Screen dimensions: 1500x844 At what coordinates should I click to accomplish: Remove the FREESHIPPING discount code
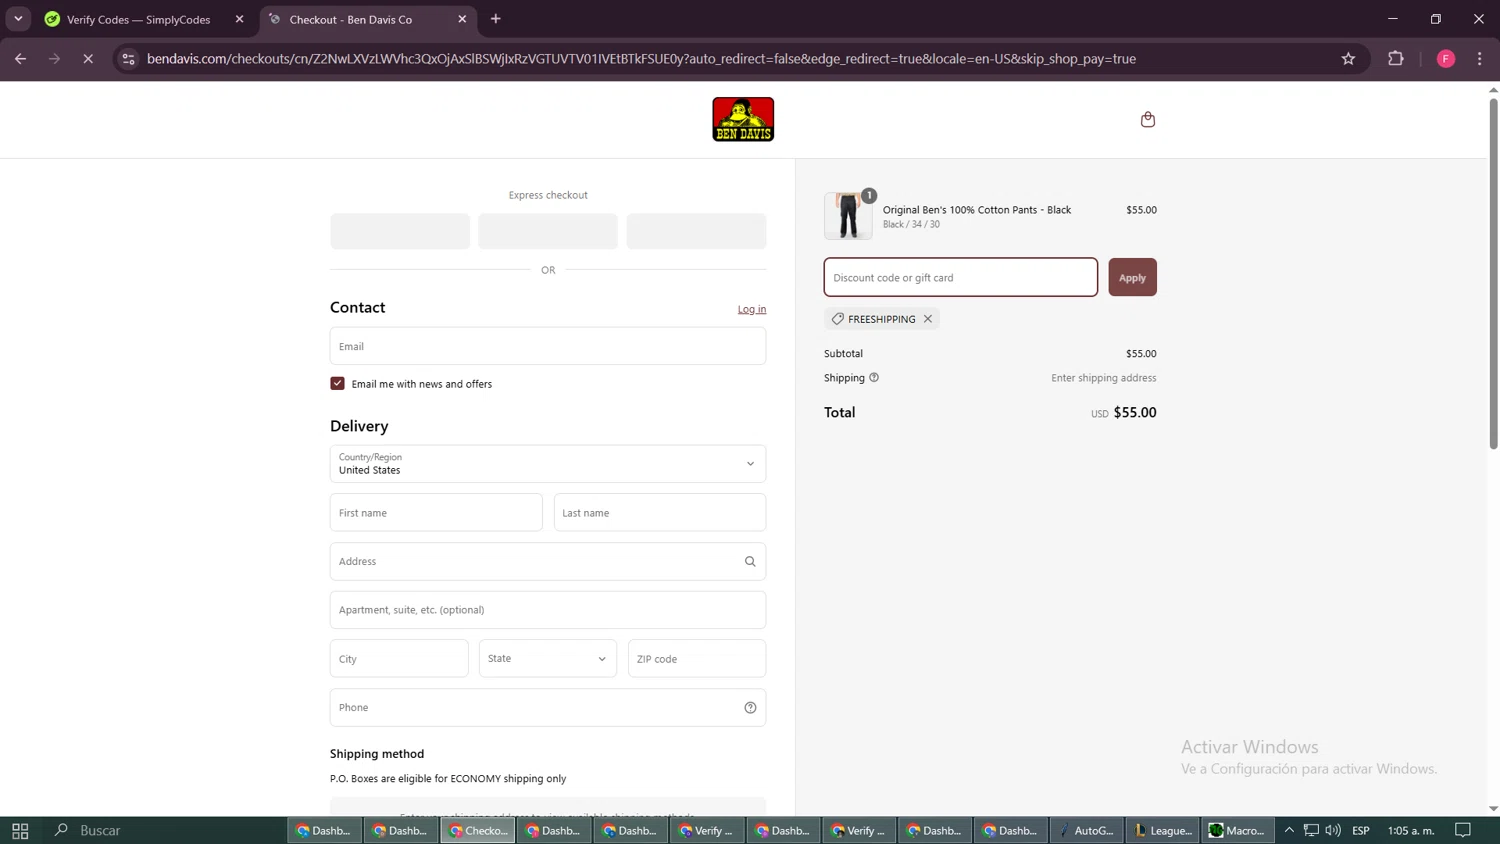point(928,319)
